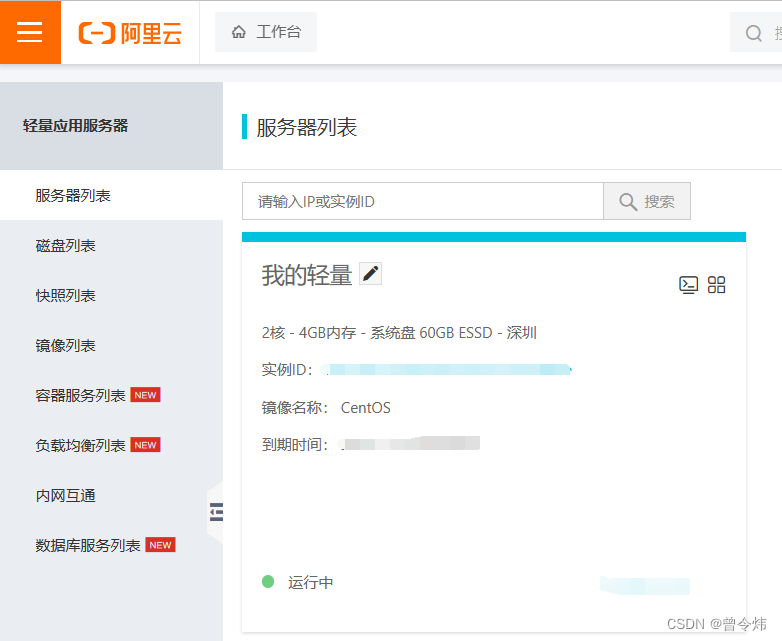The height and width of the screenshot is (641, 782).
Task: Open the 工作台 workbench button
Action: click(x=266, y=32)
